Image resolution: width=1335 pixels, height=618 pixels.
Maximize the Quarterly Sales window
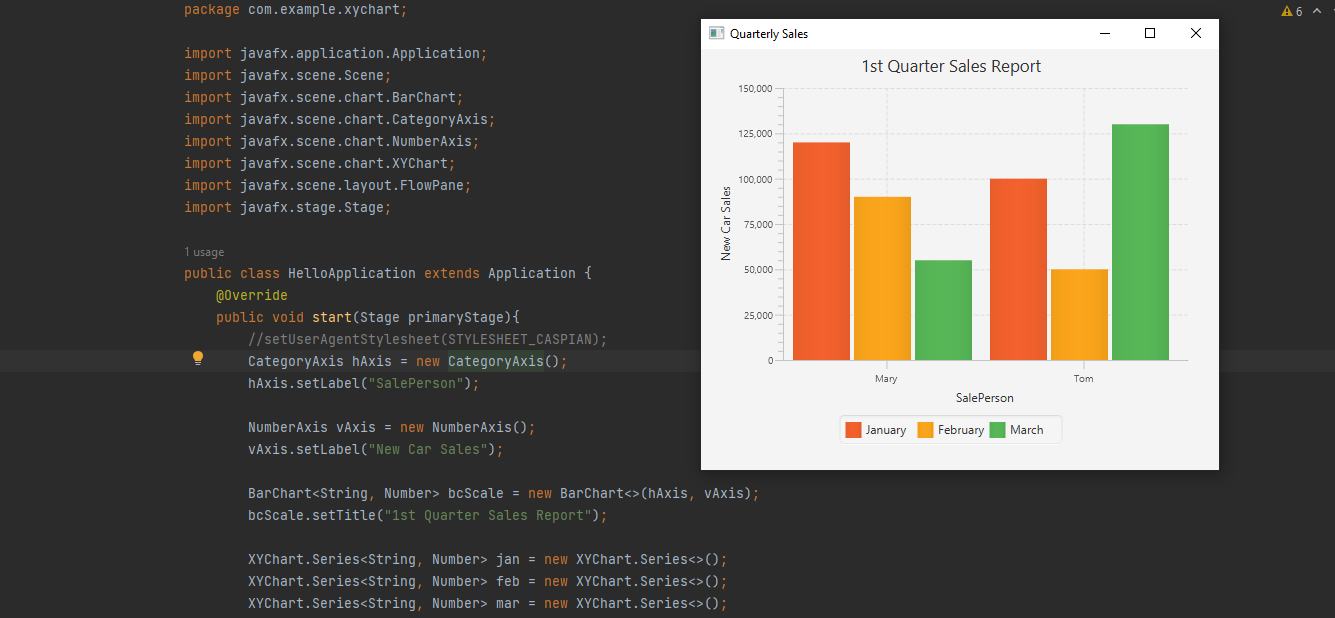click(1150, 33)
